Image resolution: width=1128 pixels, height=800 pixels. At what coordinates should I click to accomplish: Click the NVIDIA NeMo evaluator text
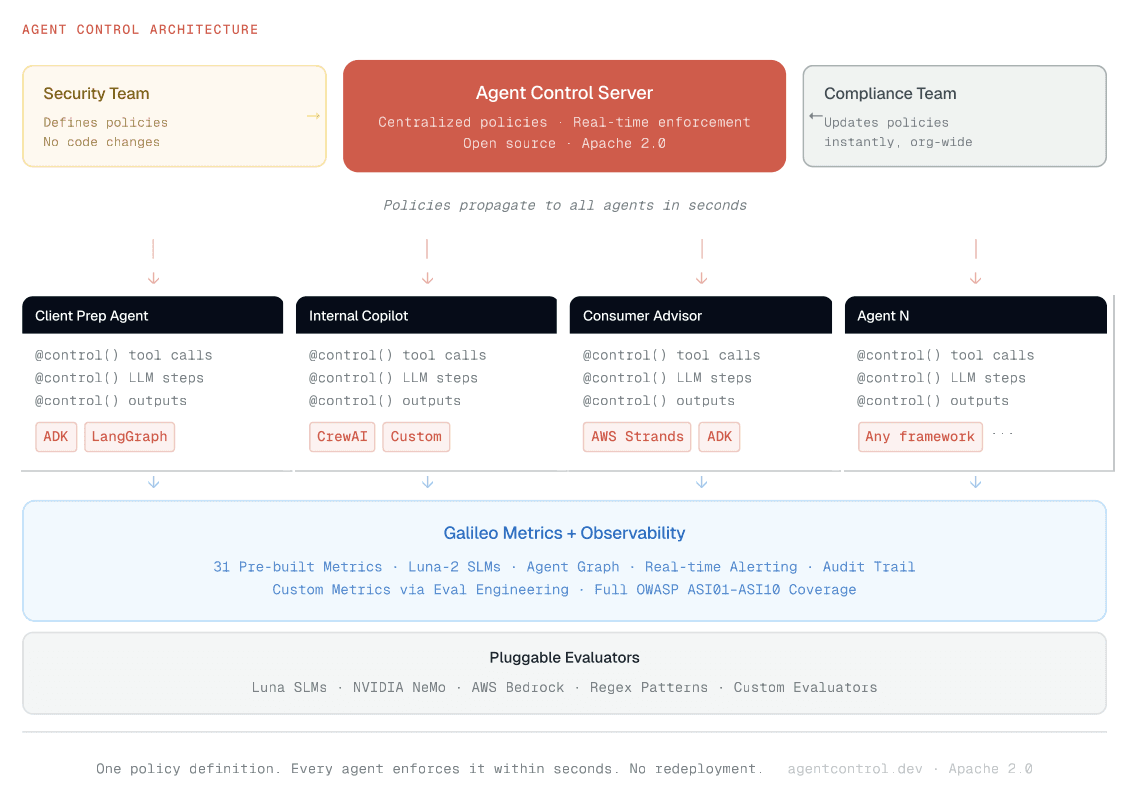pyautogui.click(x=399, y=688)
